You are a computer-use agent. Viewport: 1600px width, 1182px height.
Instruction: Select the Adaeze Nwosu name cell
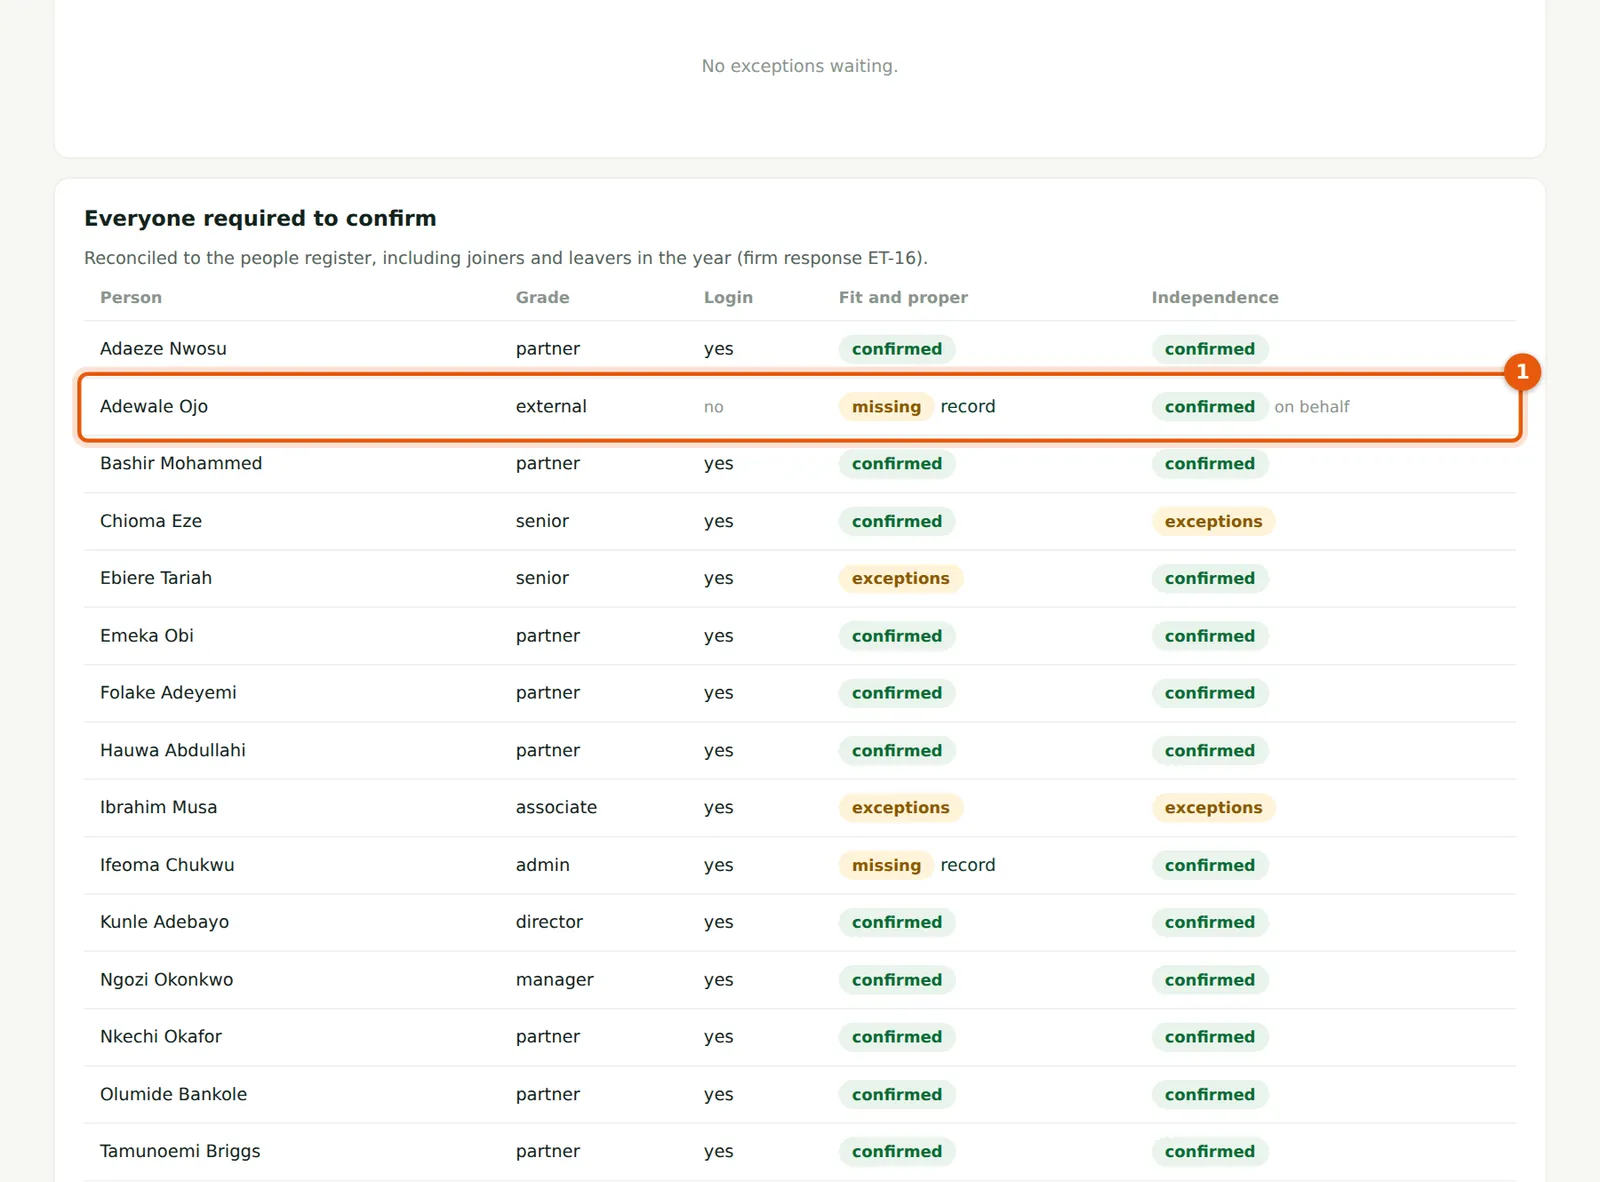tap(163, 349)
